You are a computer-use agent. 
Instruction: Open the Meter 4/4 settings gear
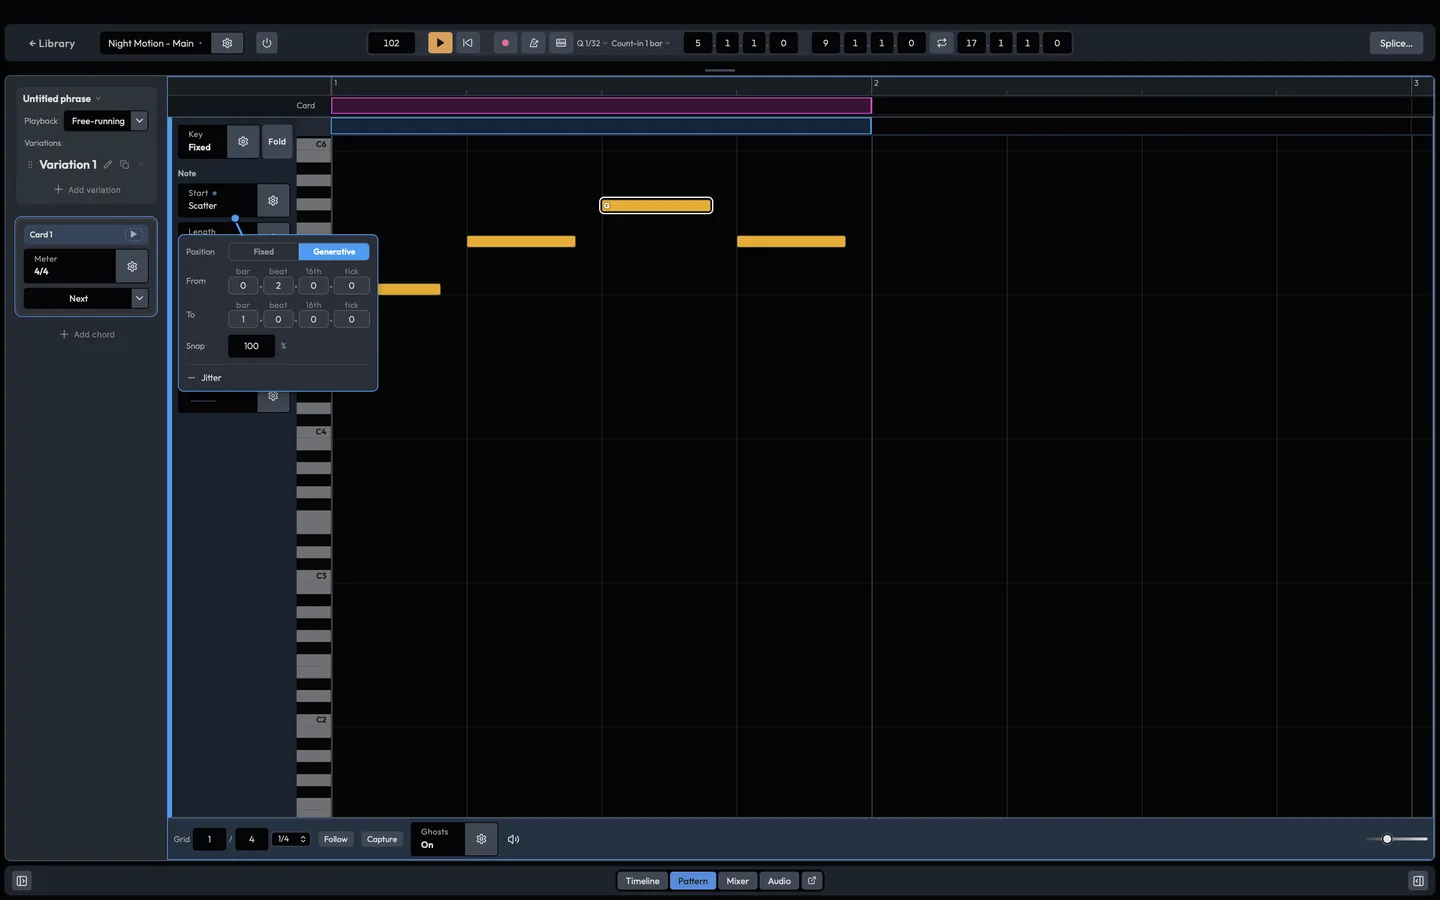click(132, 266)
